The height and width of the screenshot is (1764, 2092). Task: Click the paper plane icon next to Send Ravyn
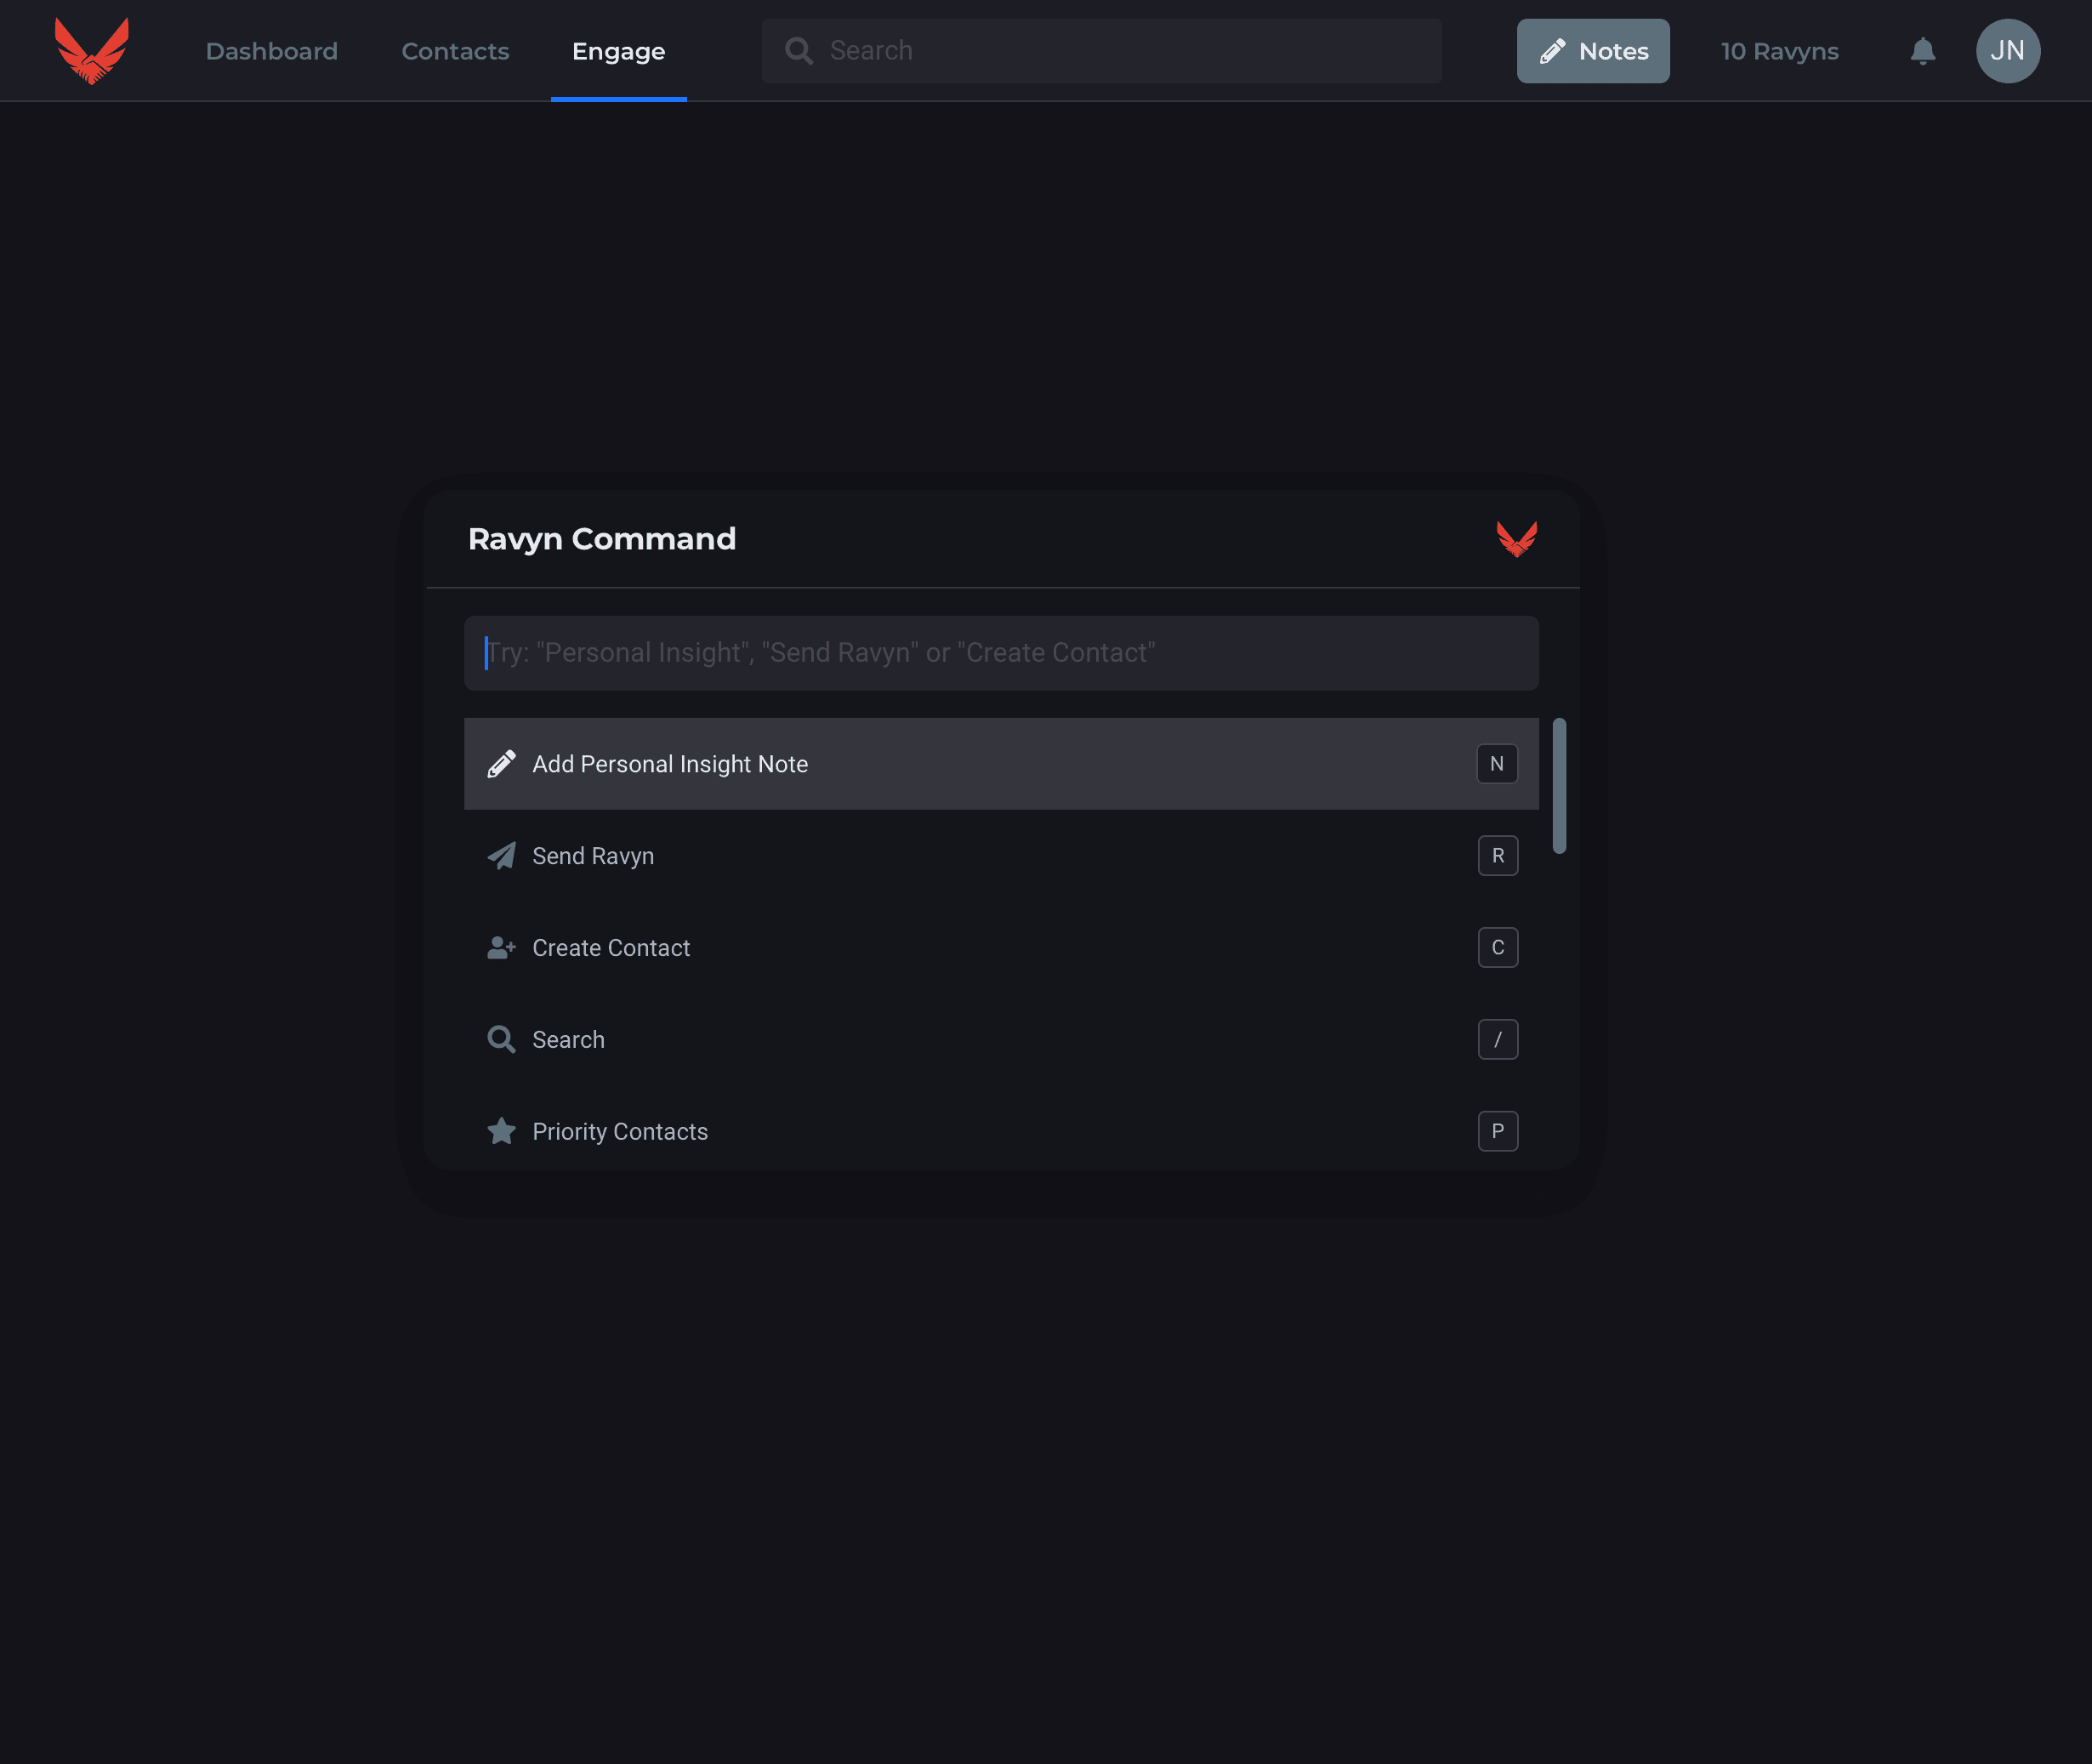[501, 855]
